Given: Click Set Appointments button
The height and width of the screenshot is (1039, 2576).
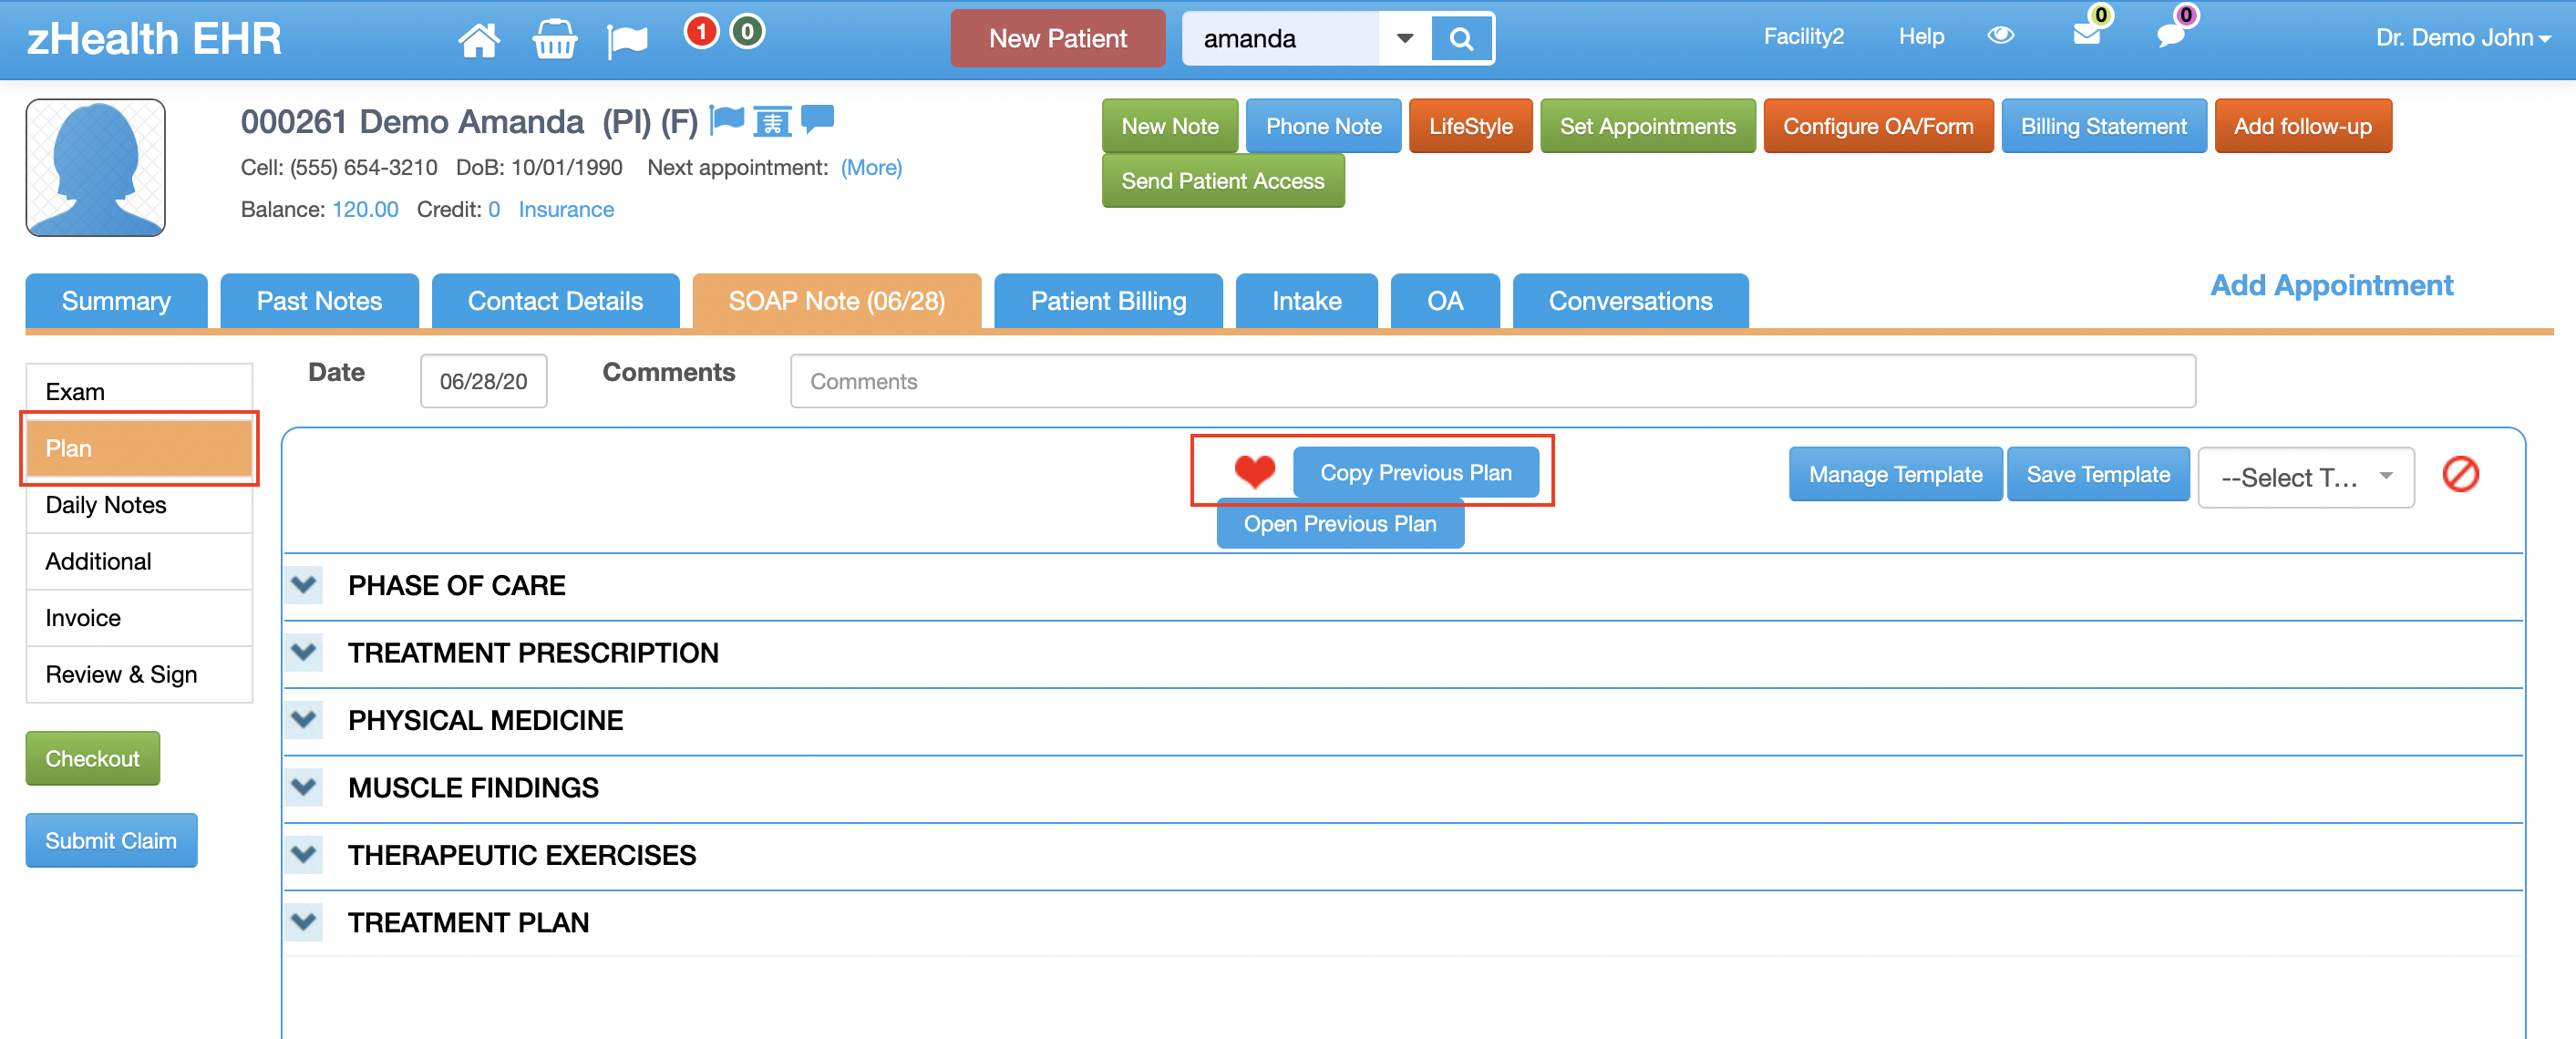Looking at the screenshot, I should 1647,126.
